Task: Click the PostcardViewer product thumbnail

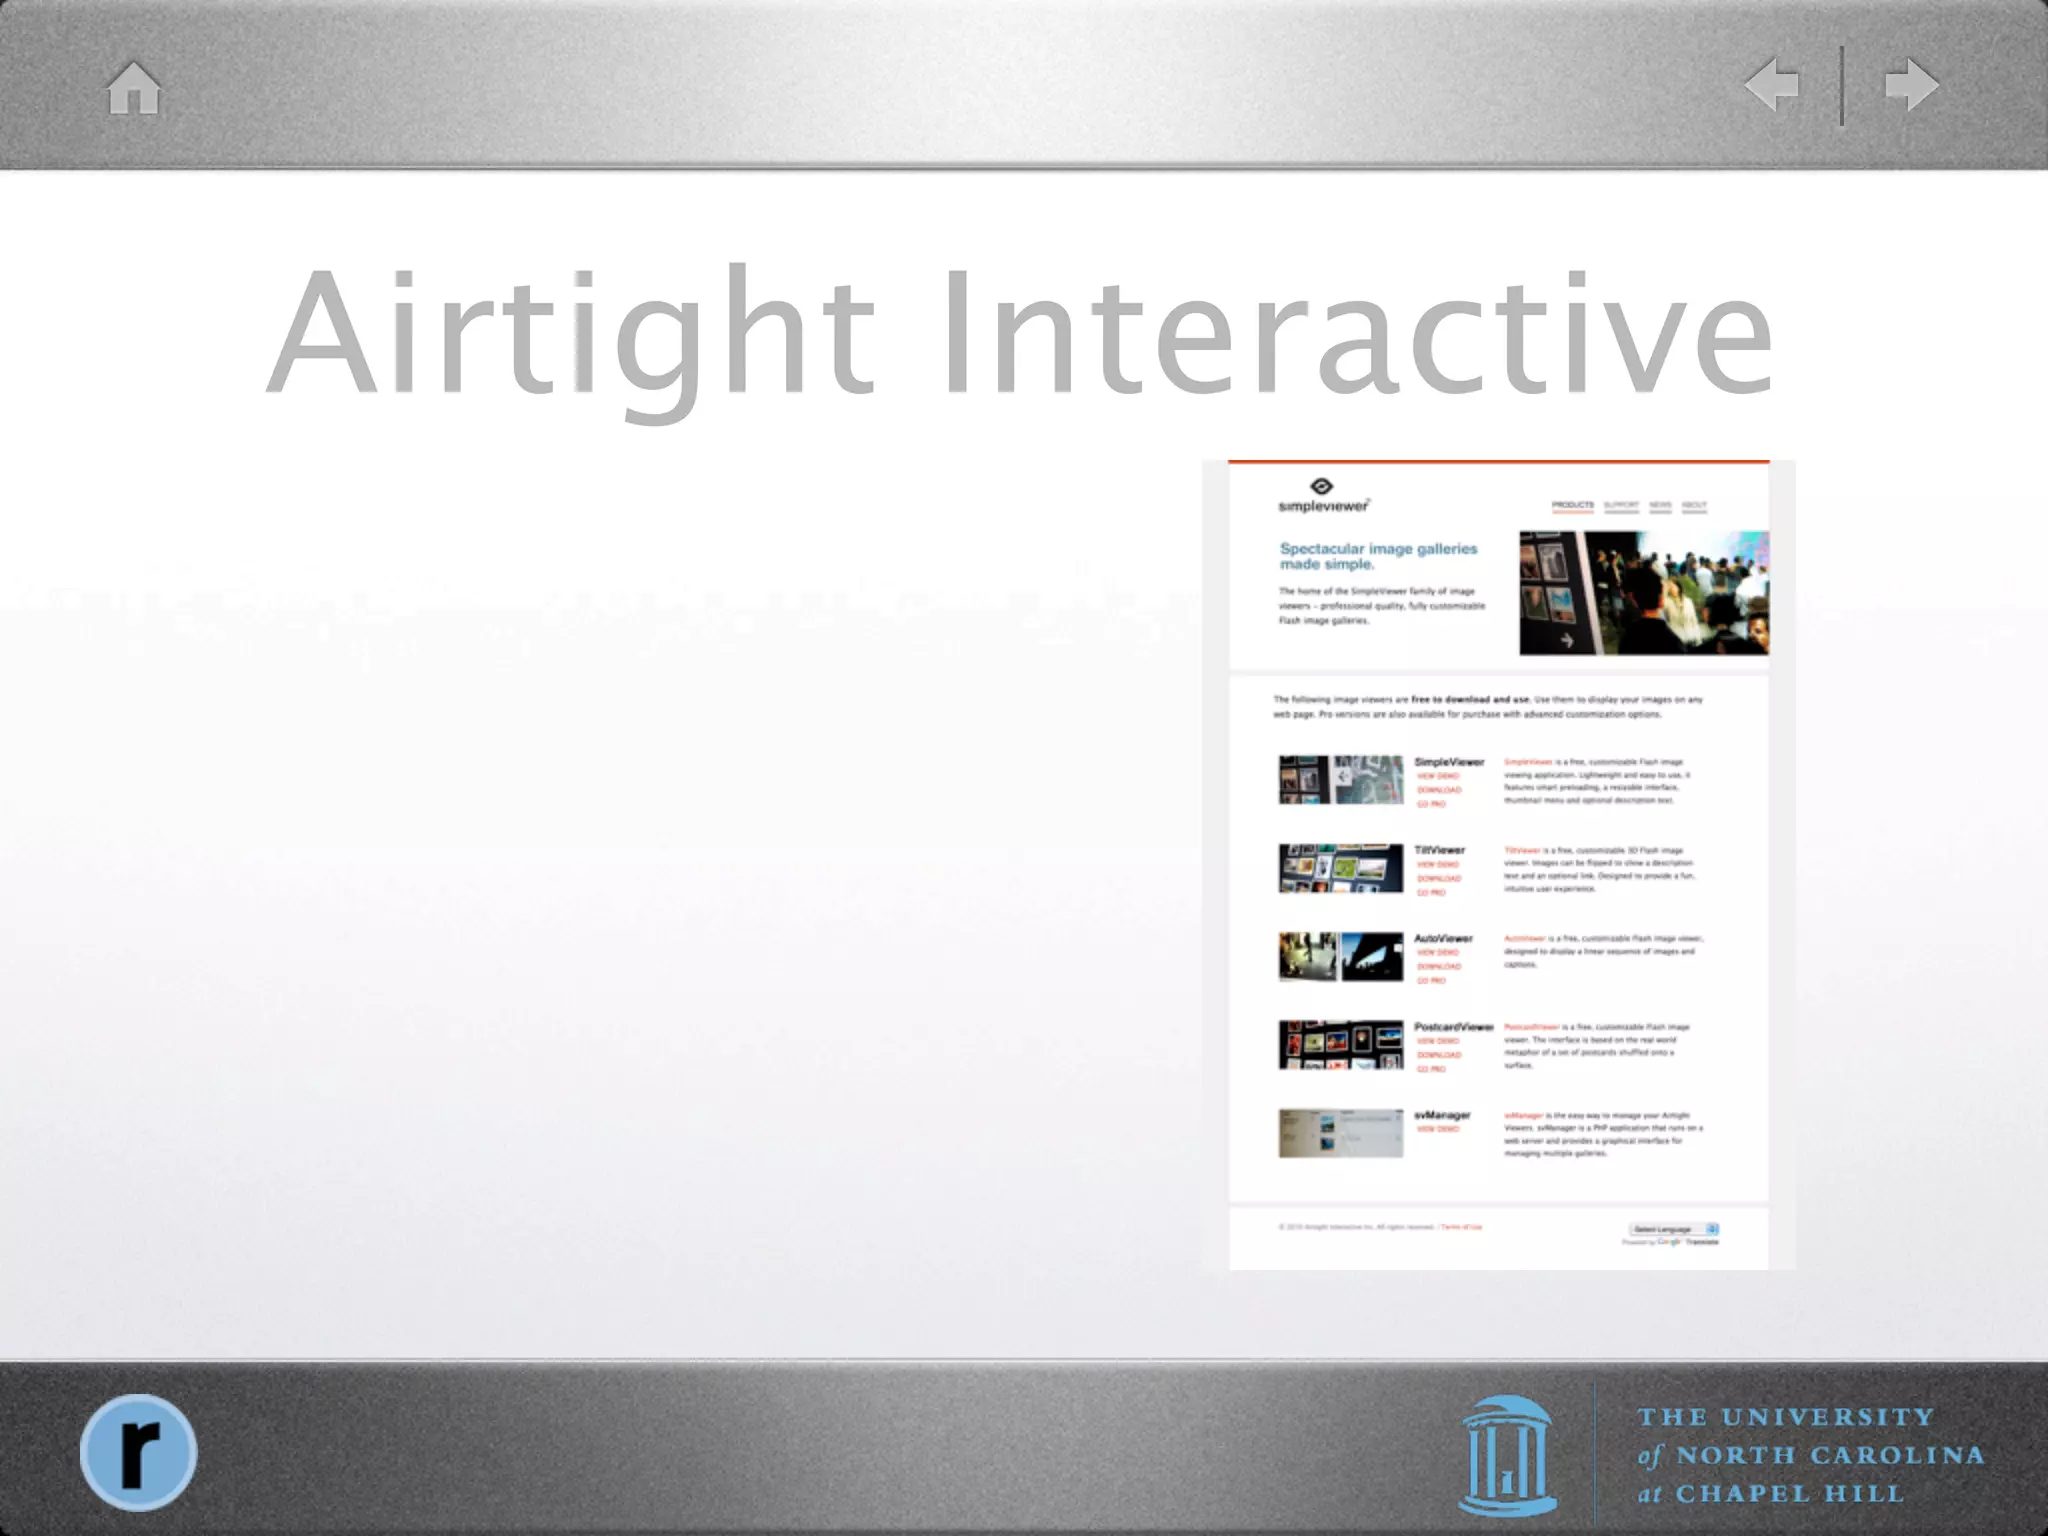Action: point(1341,1045)
